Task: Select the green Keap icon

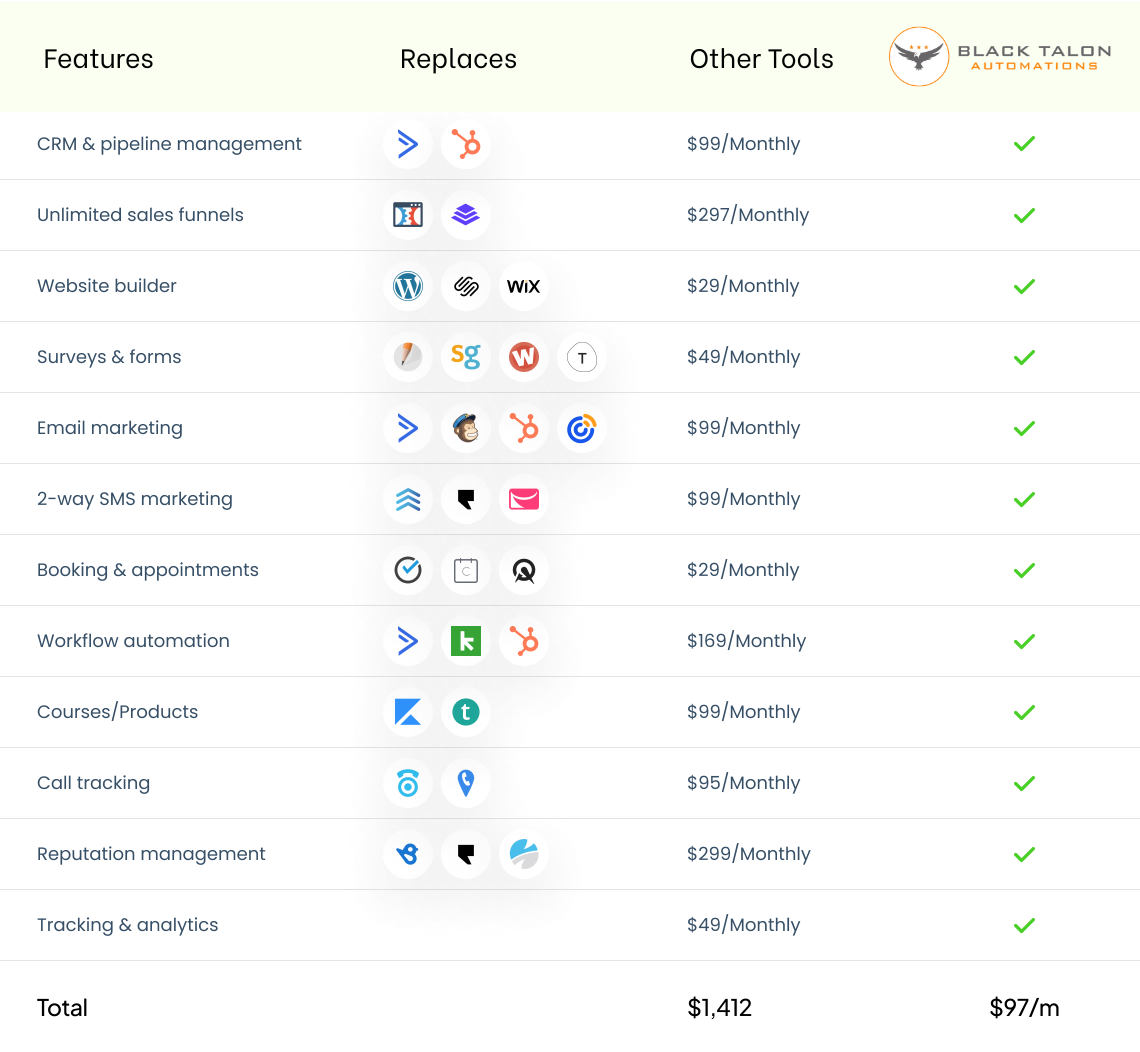Action: click(x=465, y=641)
